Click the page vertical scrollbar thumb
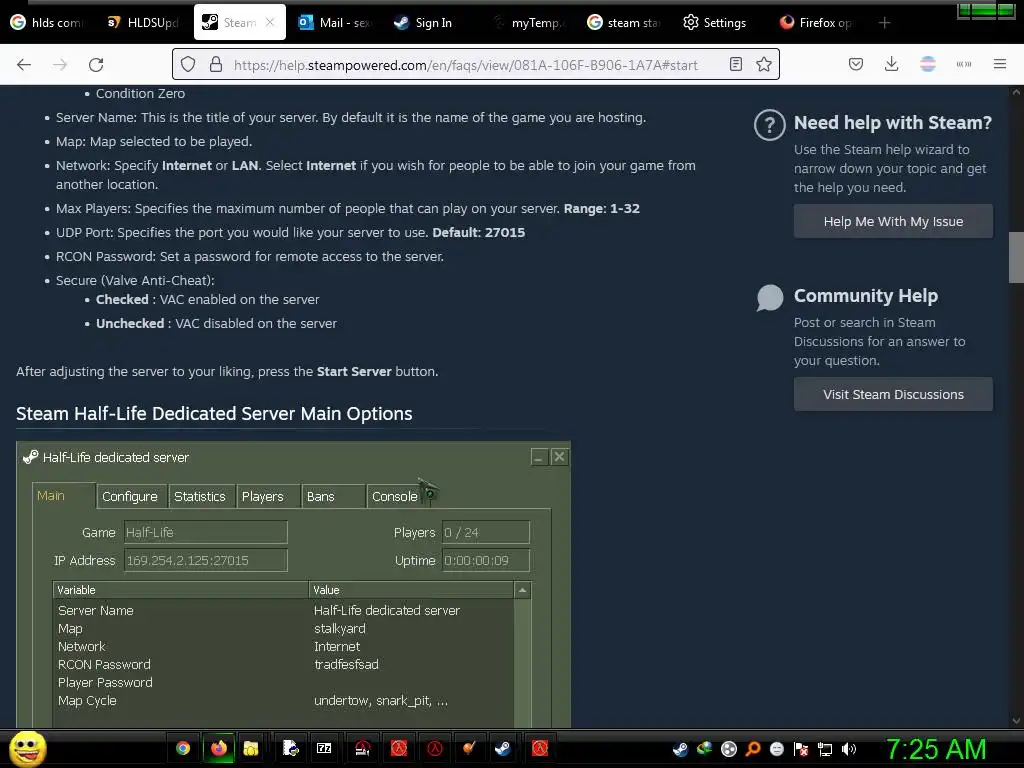Viewport: 1024px width, 768px height. (1016, 257)
